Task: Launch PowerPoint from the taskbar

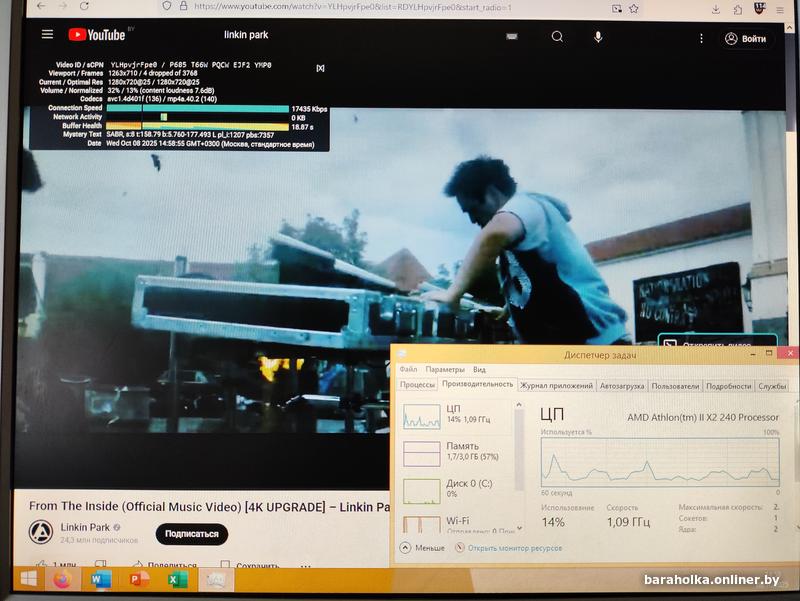Action: 139,580
